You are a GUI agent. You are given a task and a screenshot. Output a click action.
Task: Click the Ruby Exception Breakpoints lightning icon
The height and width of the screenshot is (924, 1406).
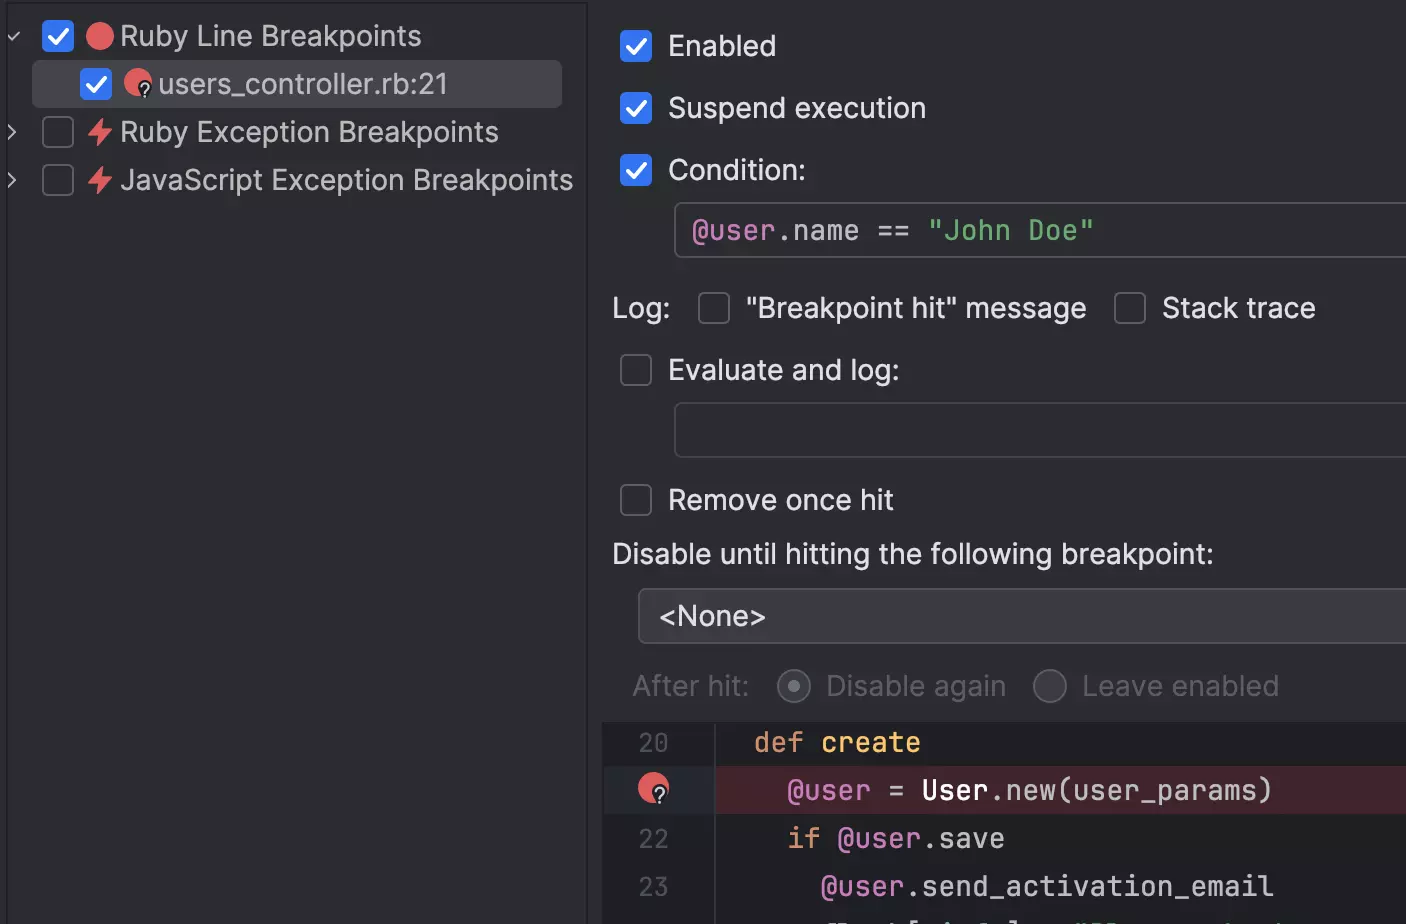point(99,132)
